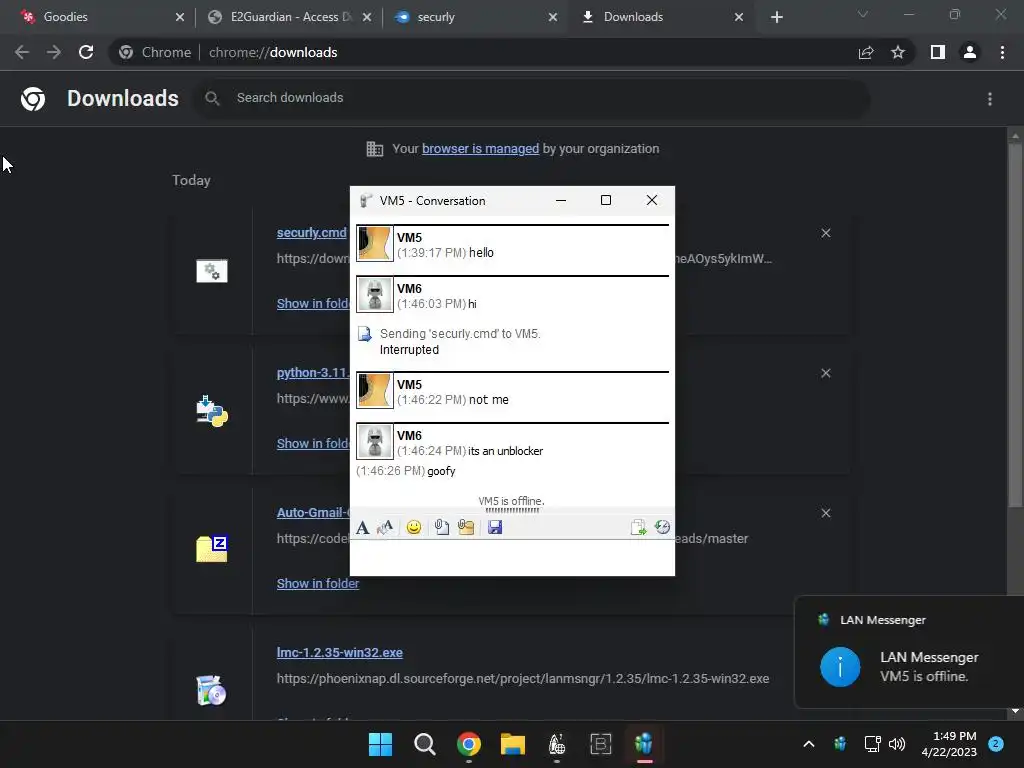This screenshot has width=1024, height=768.
Task: Show Auto-Gmail download in folder
Action: click(317, 584)
